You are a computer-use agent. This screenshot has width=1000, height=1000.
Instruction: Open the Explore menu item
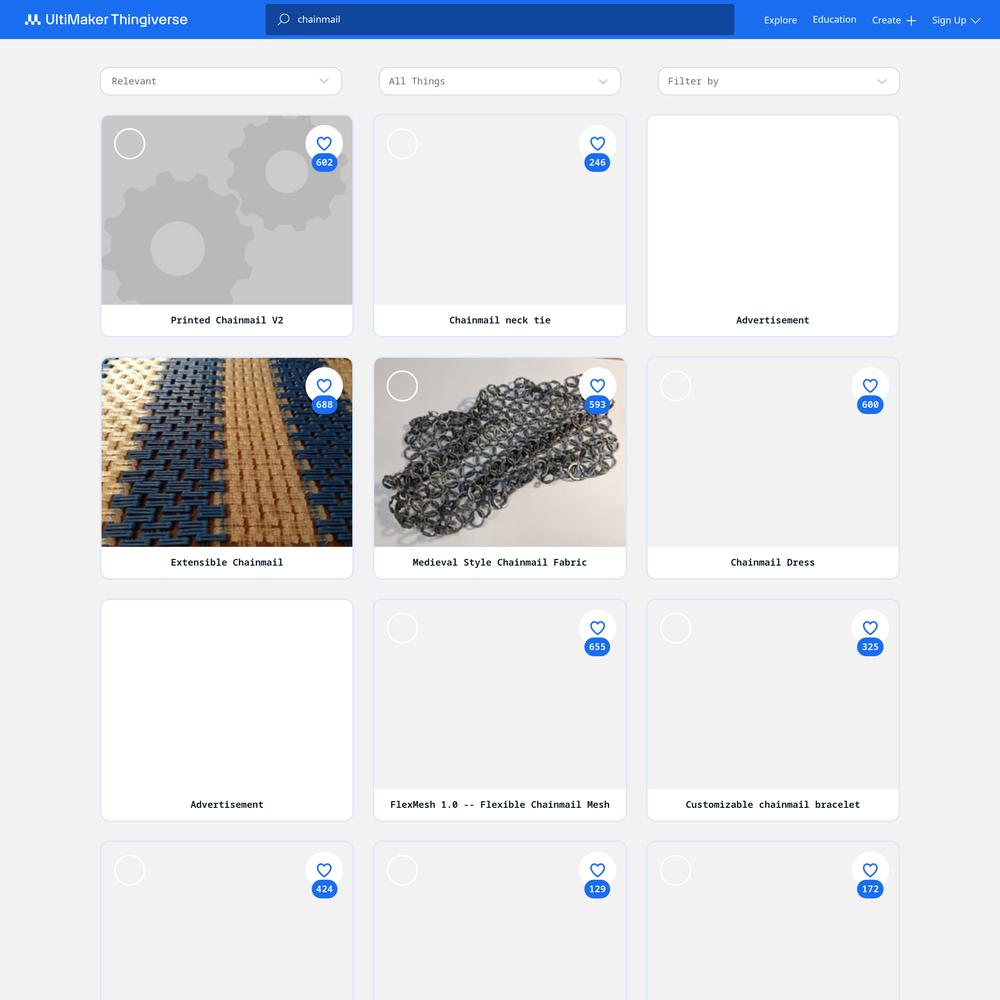click(780, 20)
